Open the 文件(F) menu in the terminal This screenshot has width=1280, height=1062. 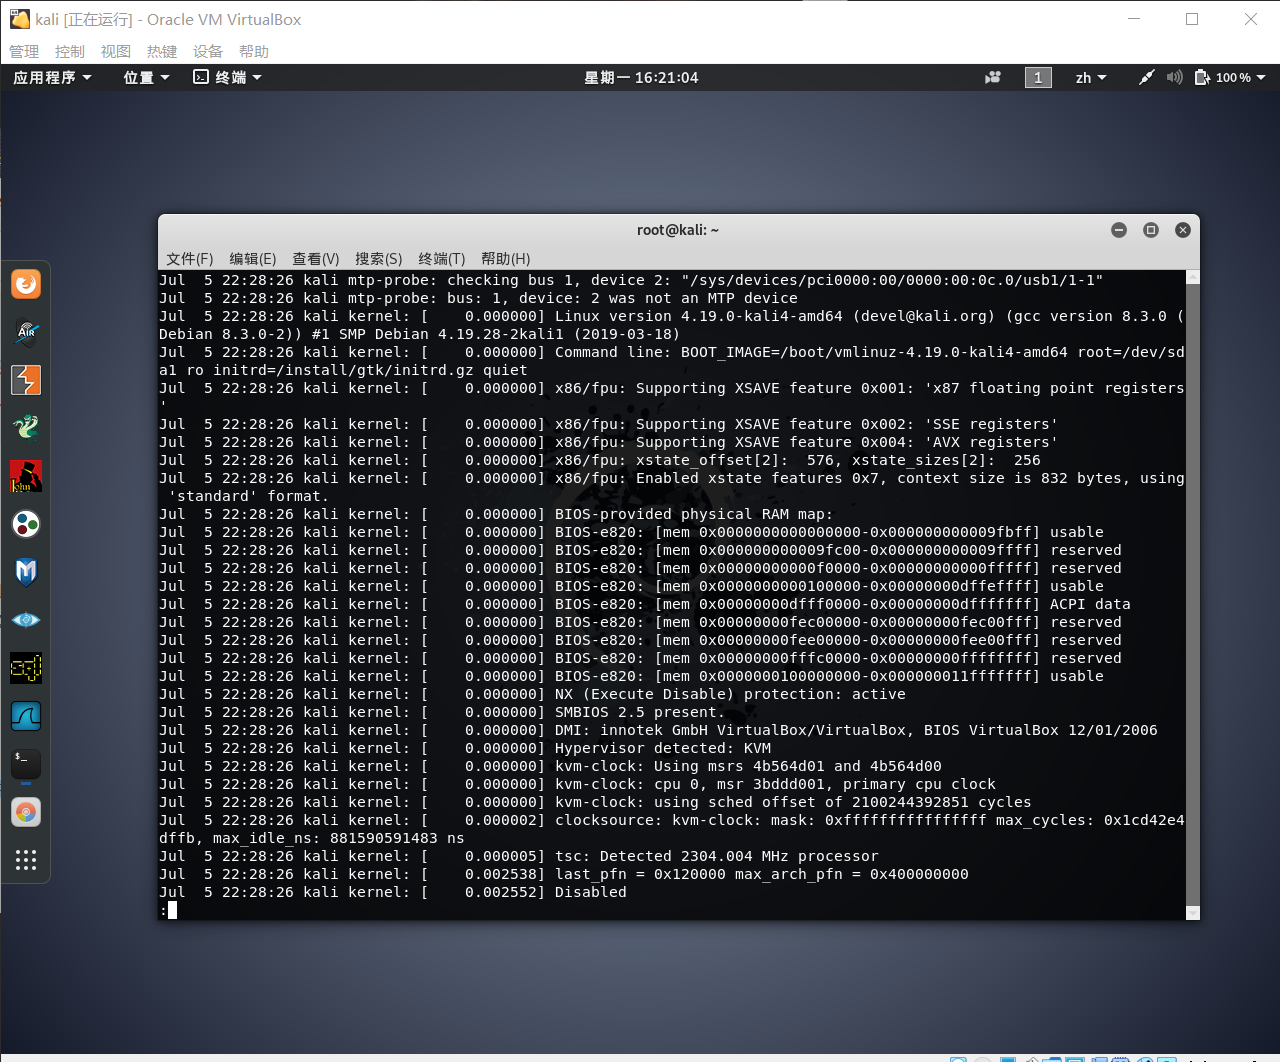[191, 259]
